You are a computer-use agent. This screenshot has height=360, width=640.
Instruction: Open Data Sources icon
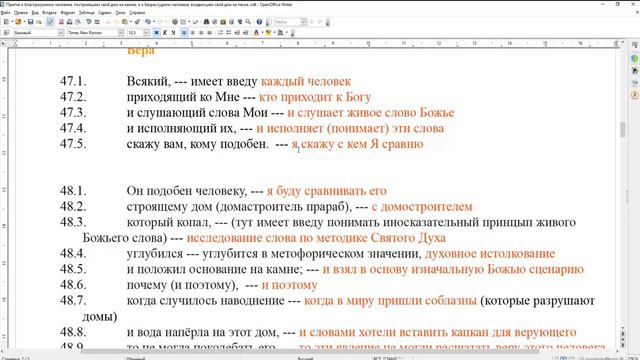tap(231, 22)
